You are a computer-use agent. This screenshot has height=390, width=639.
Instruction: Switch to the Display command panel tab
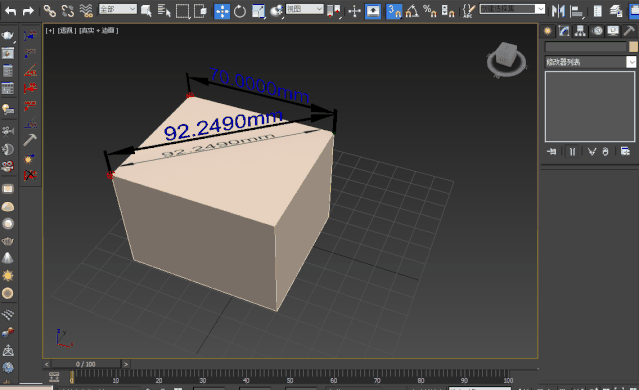613,31
